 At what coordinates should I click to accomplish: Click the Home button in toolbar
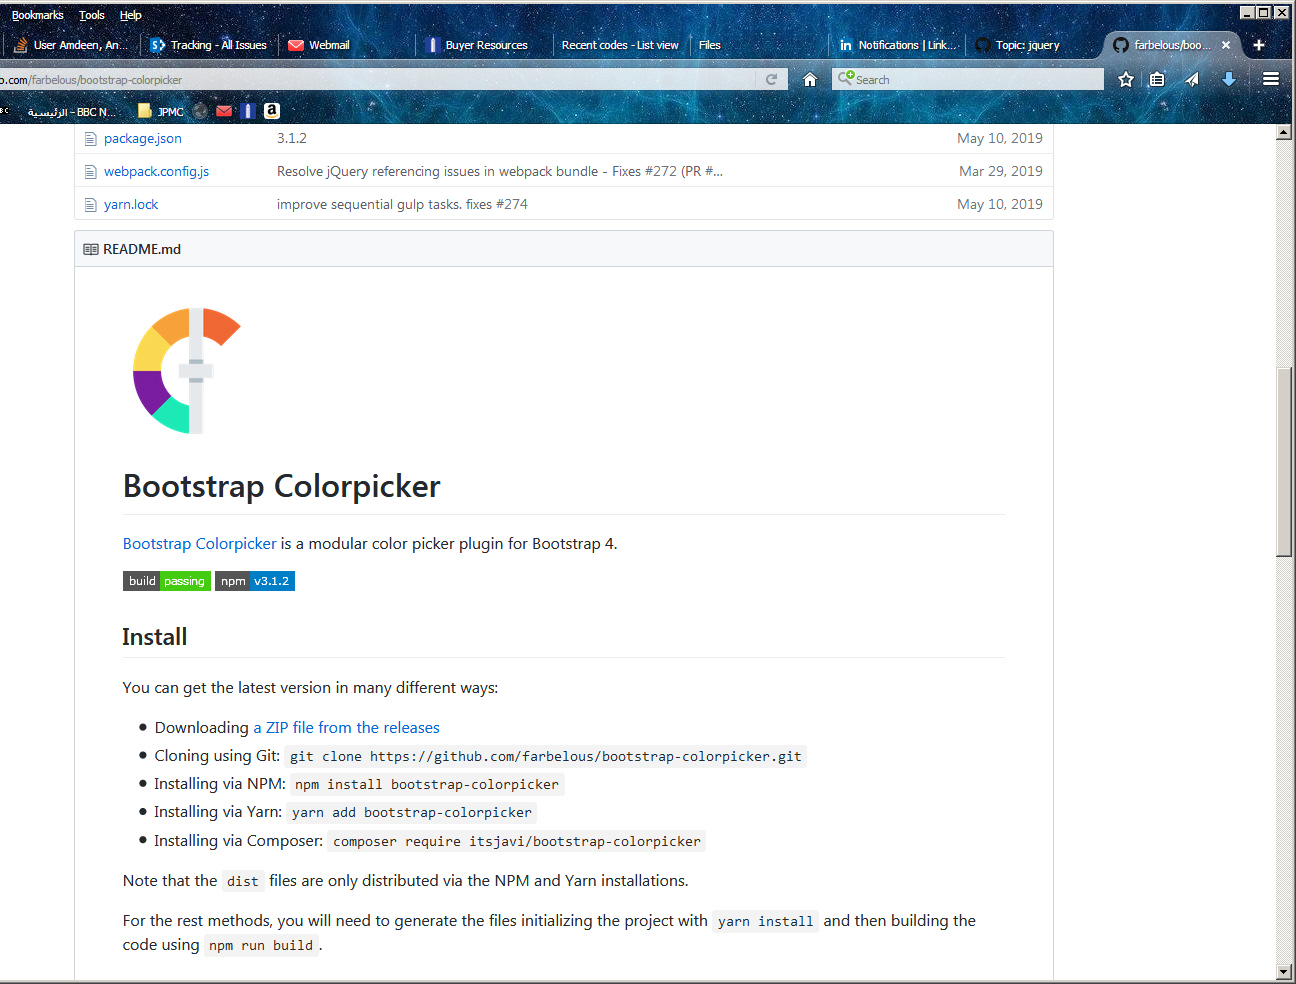click(x=810, y=80)
